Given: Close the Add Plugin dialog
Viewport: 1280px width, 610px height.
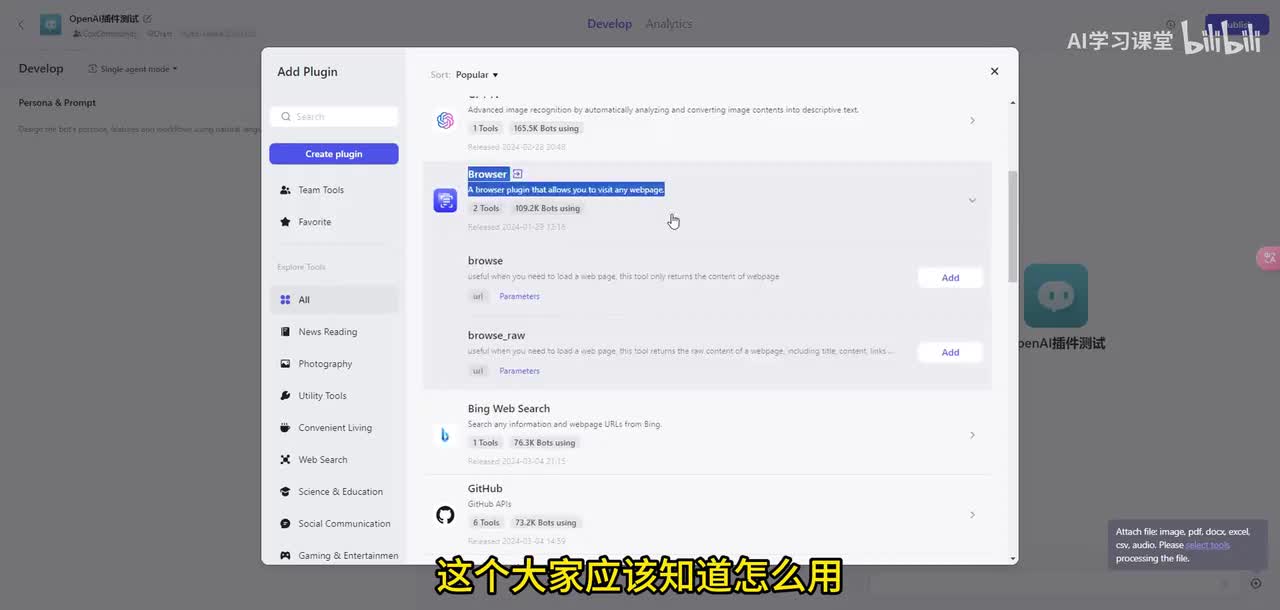Looking at the screenshot, I should coord(994,71).
